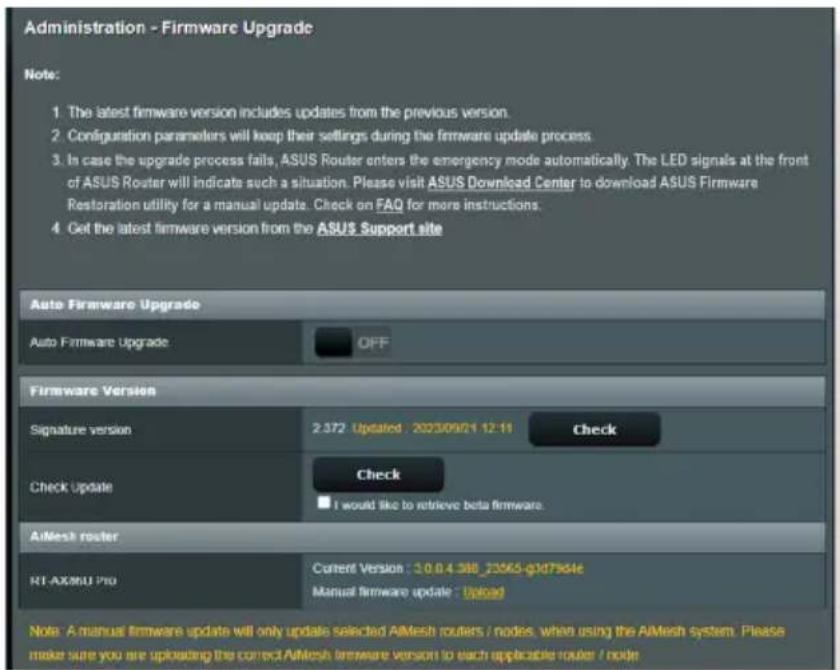Click Check button in Check Update row
This screenshot has width=840, height=670.
(x=378, y=475)
